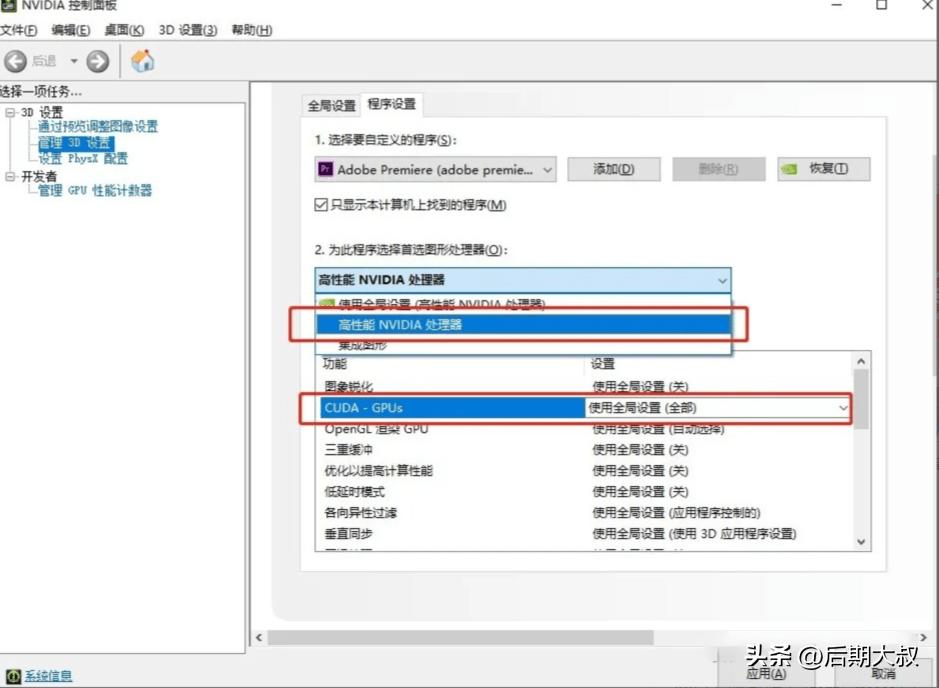Image resolution: width=939 pixels, height=688 pixels.
Task: Open the preferred graphics processor dropdown
Action: (722, 280)
